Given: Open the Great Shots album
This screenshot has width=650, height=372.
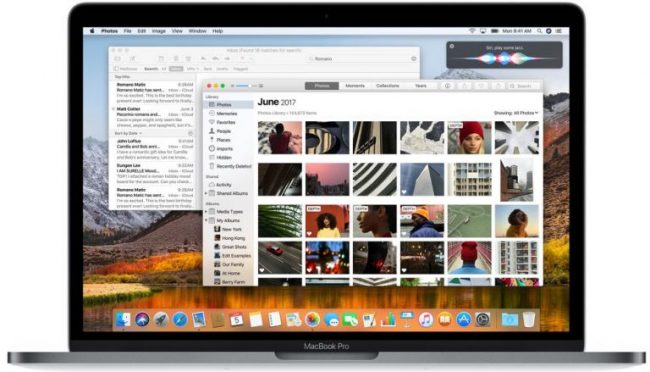Looking at the screenshot, I should click(x=234, y=247).
